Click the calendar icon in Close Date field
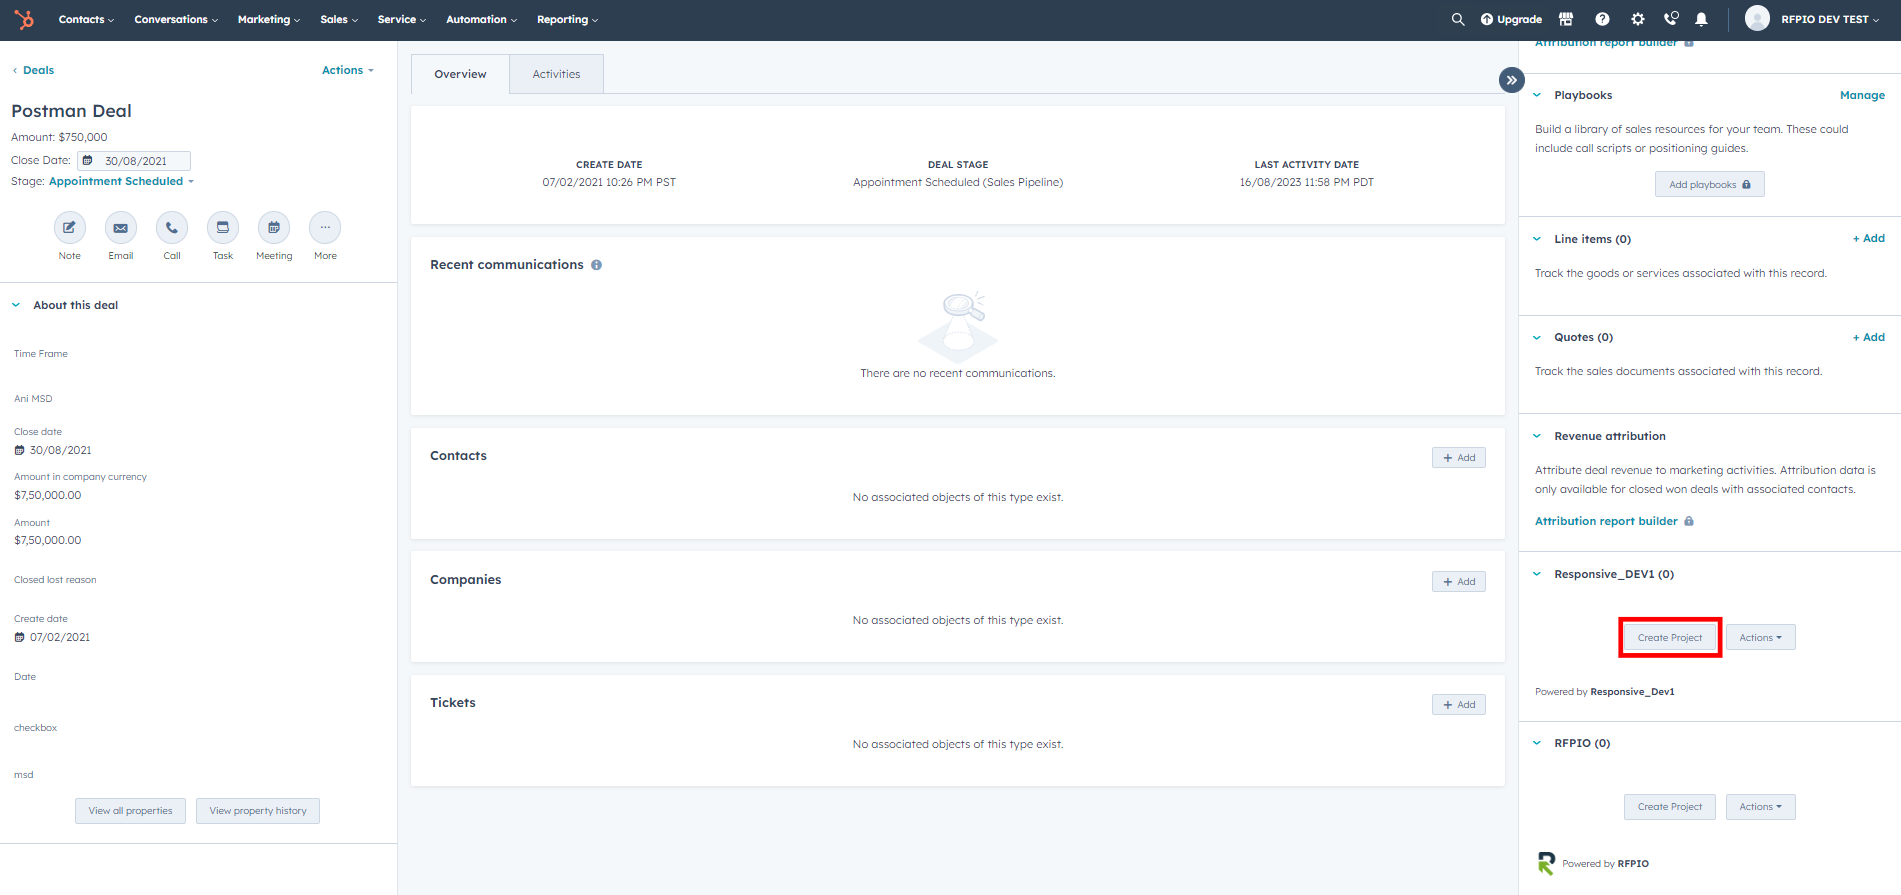 [x=88, y=161]
